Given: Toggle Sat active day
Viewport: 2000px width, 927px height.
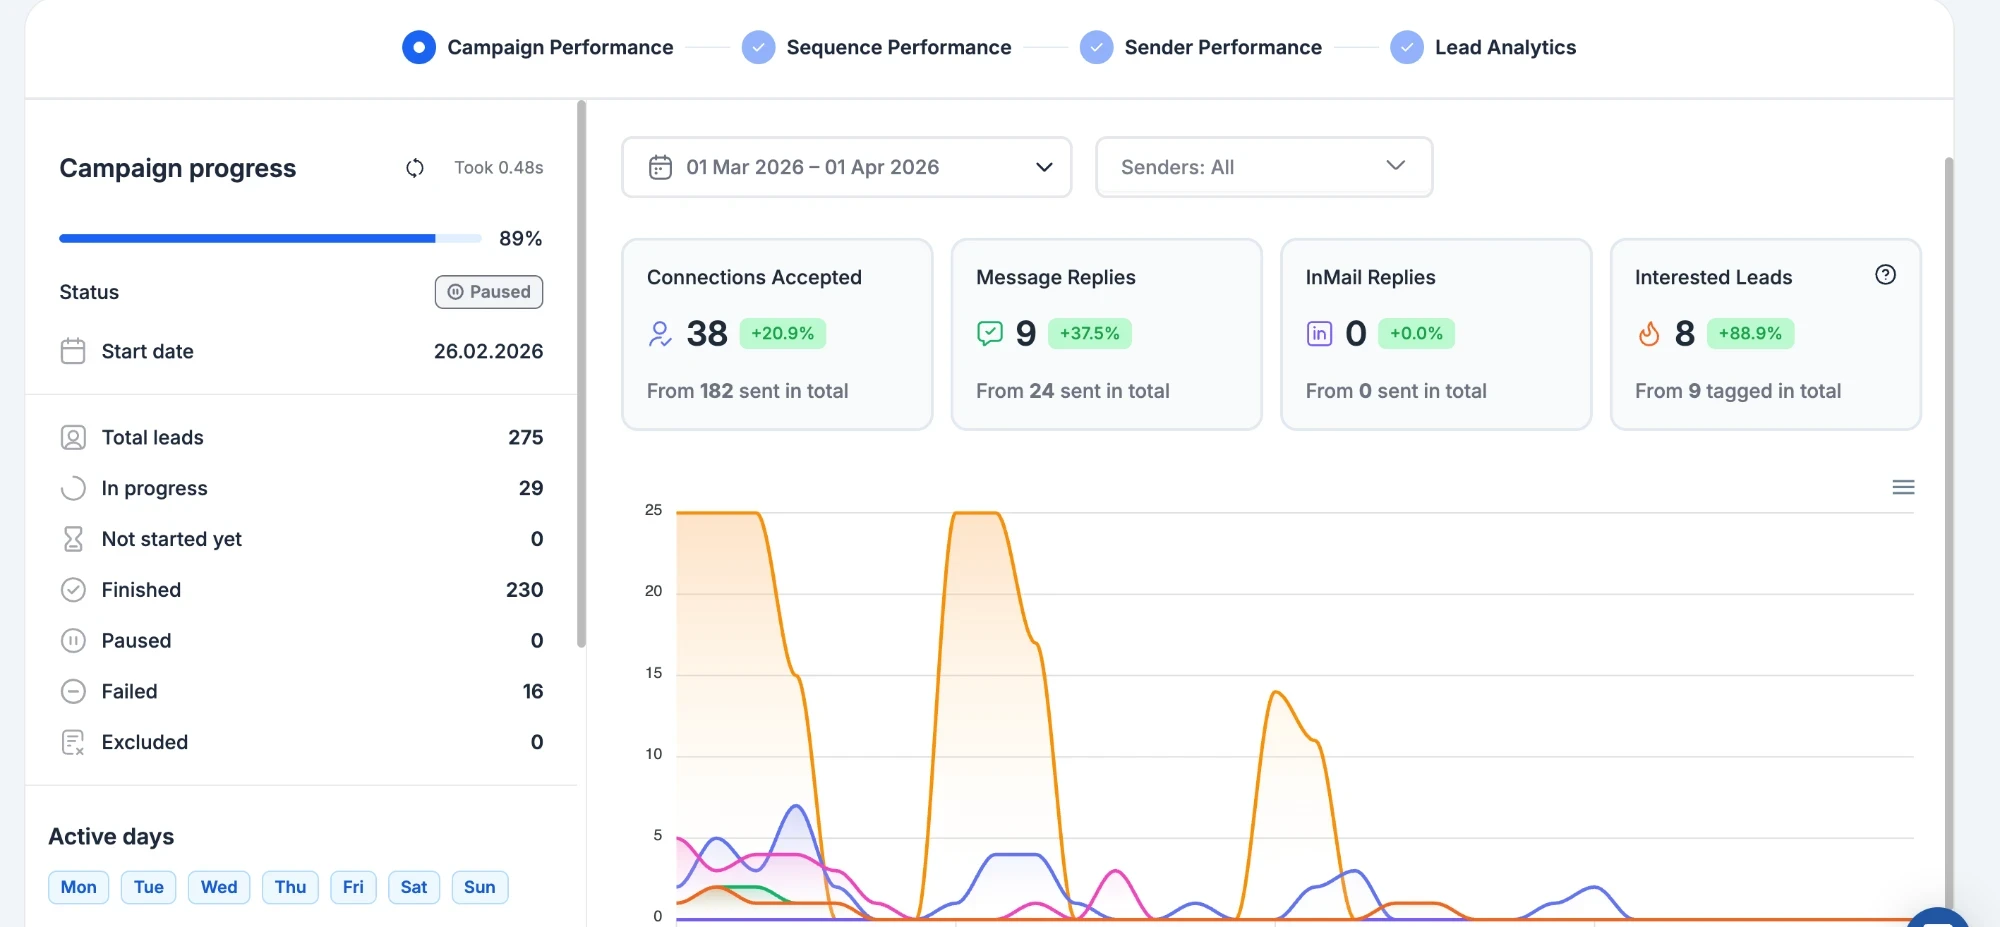Looking at the screenshot, I should (414, 887).
